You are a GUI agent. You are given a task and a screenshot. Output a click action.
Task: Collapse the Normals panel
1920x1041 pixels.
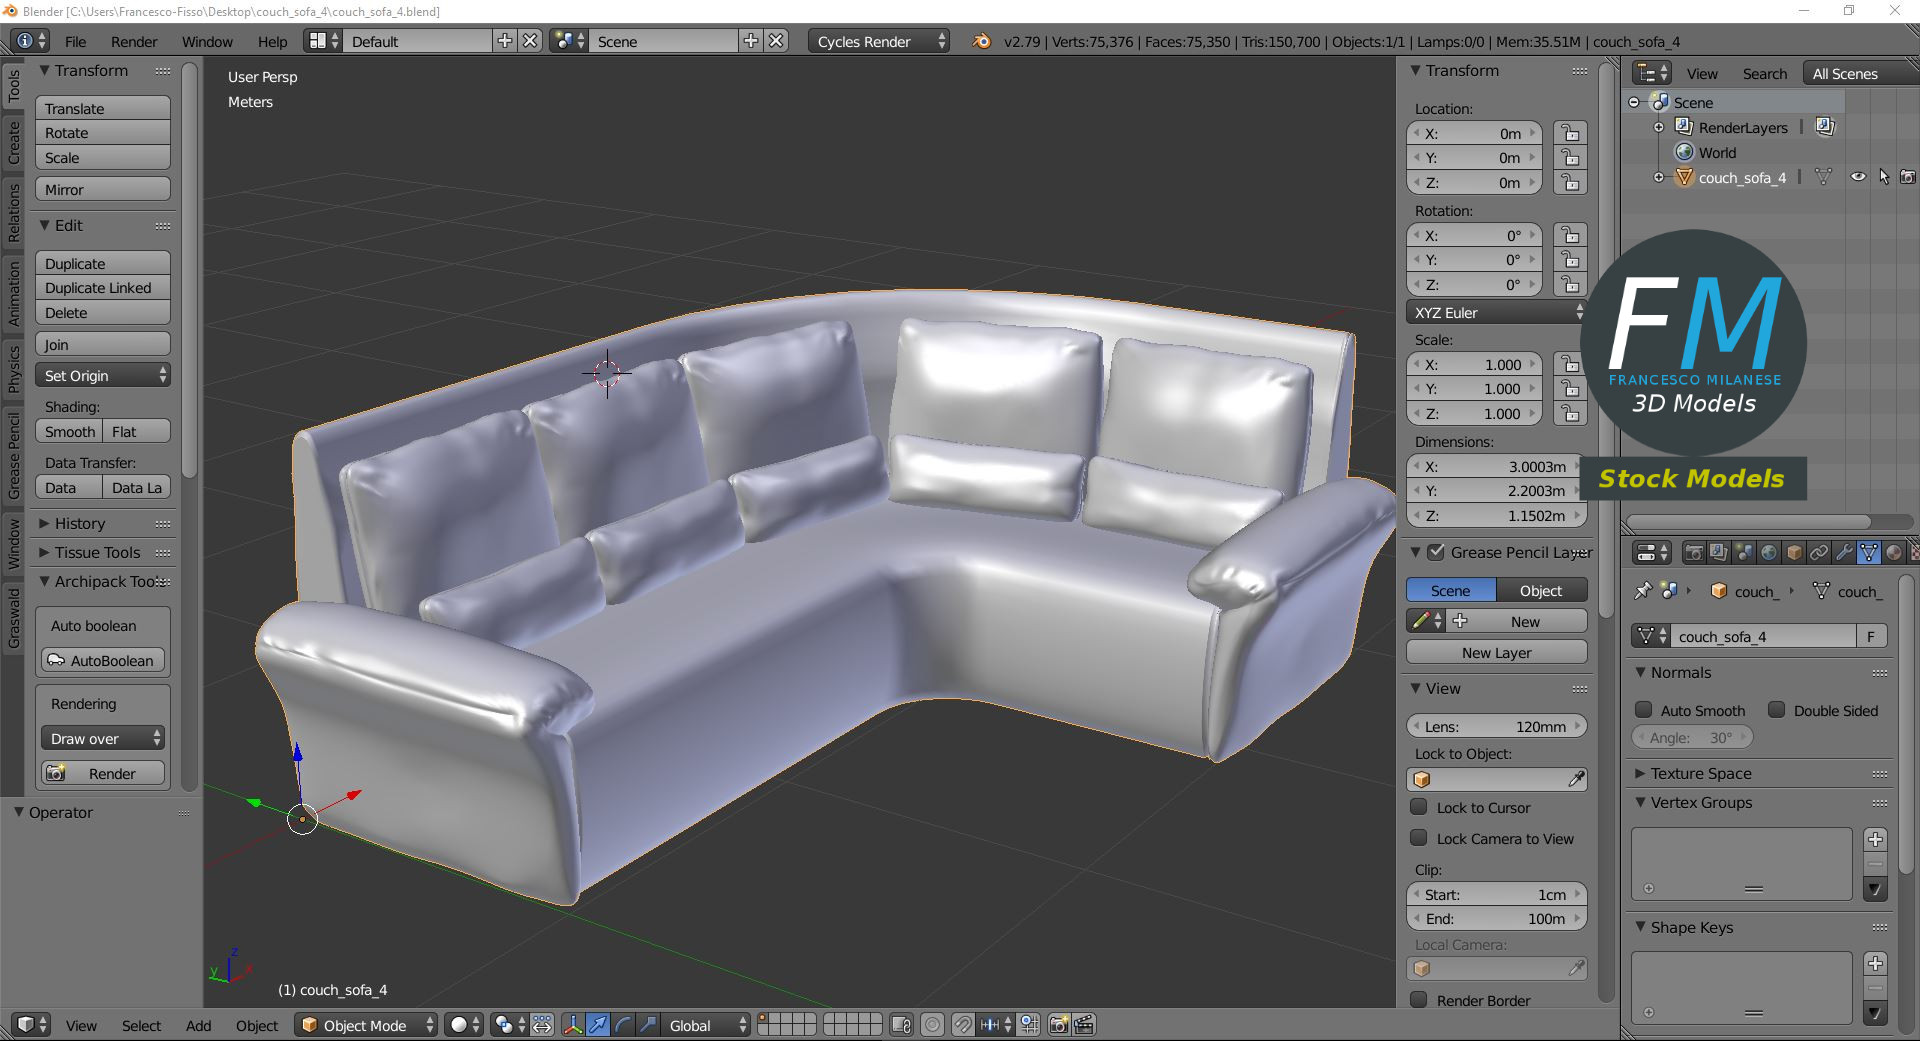tap(1681, 672)
